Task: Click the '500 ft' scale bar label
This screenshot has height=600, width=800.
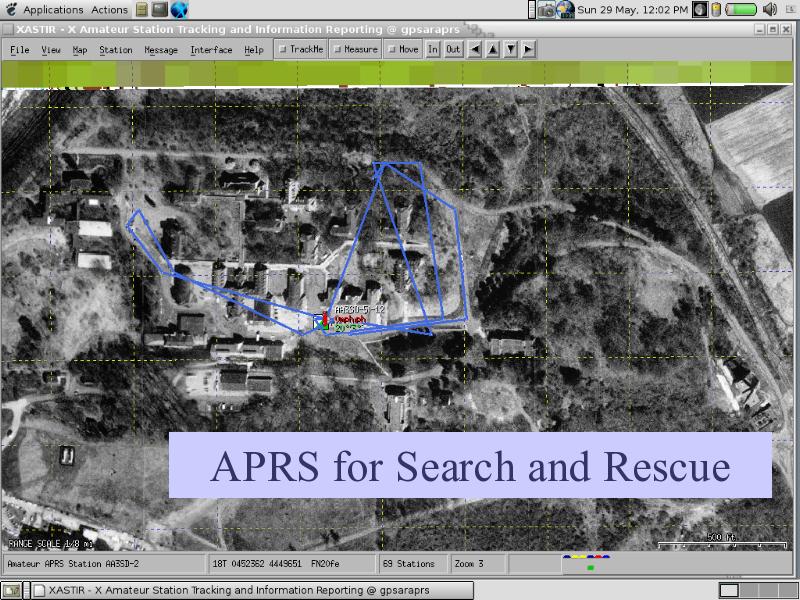Action: pyautogui.click(x=721, y=537)
